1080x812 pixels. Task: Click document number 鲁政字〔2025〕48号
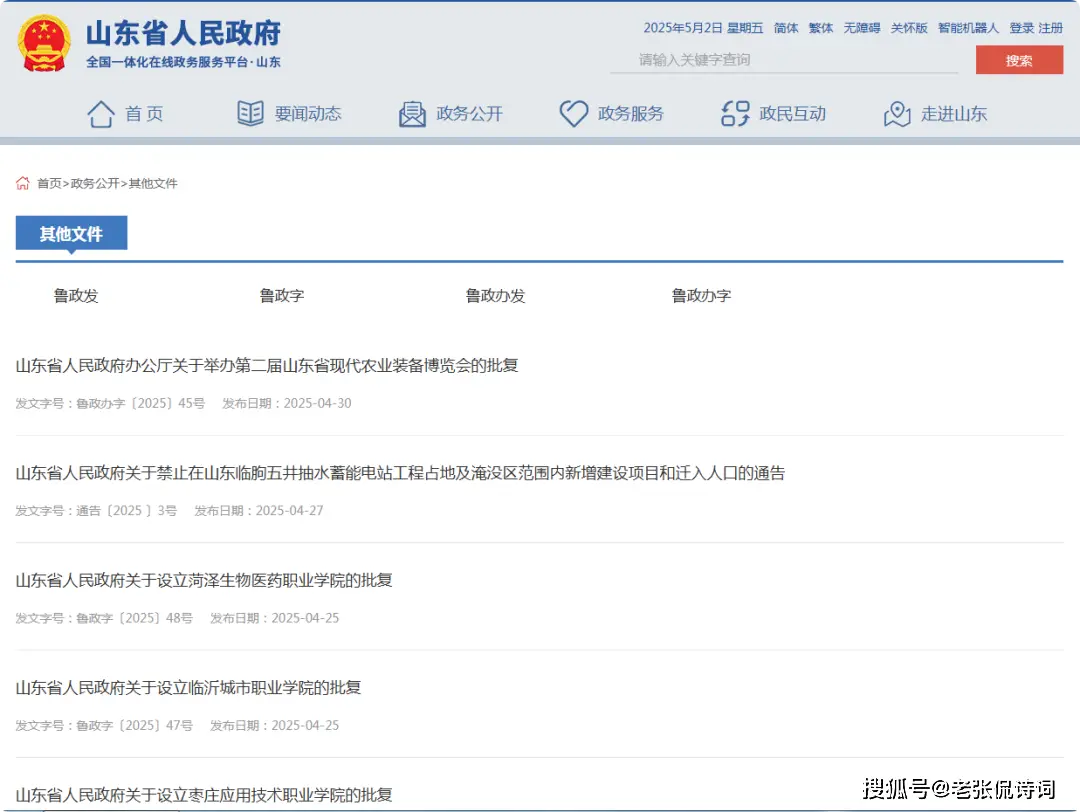pyautogui.click(x=134, y=618)
